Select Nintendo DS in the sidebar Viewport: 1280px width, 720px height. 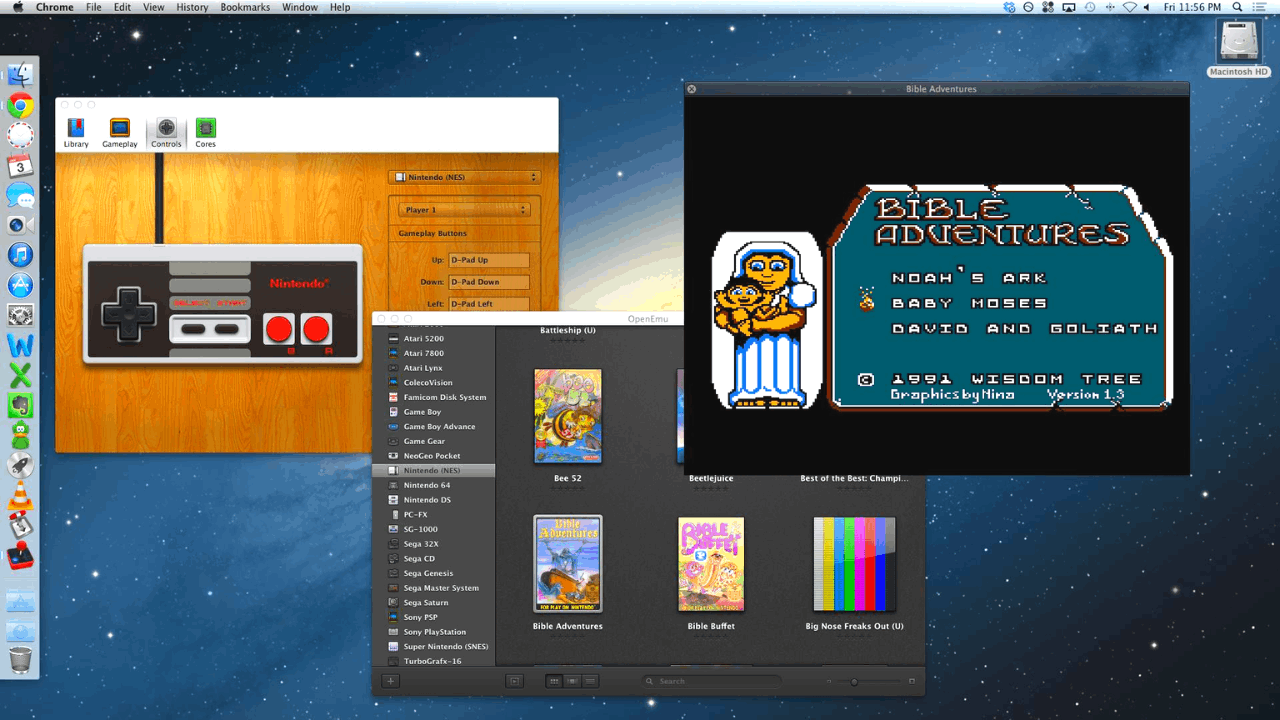pos(434,500)
